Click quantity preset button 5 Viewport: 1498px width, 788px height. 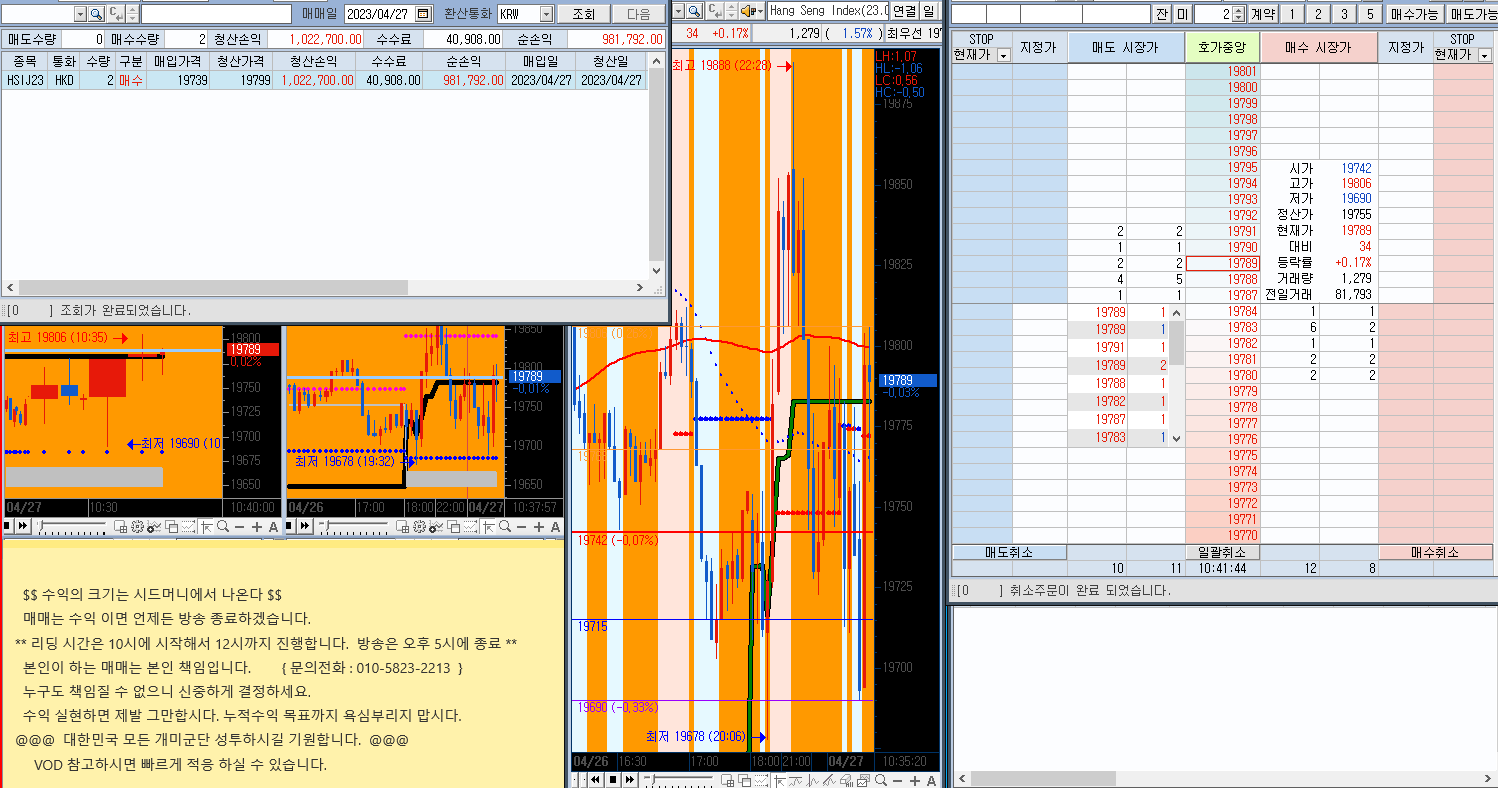[1369, 14]
